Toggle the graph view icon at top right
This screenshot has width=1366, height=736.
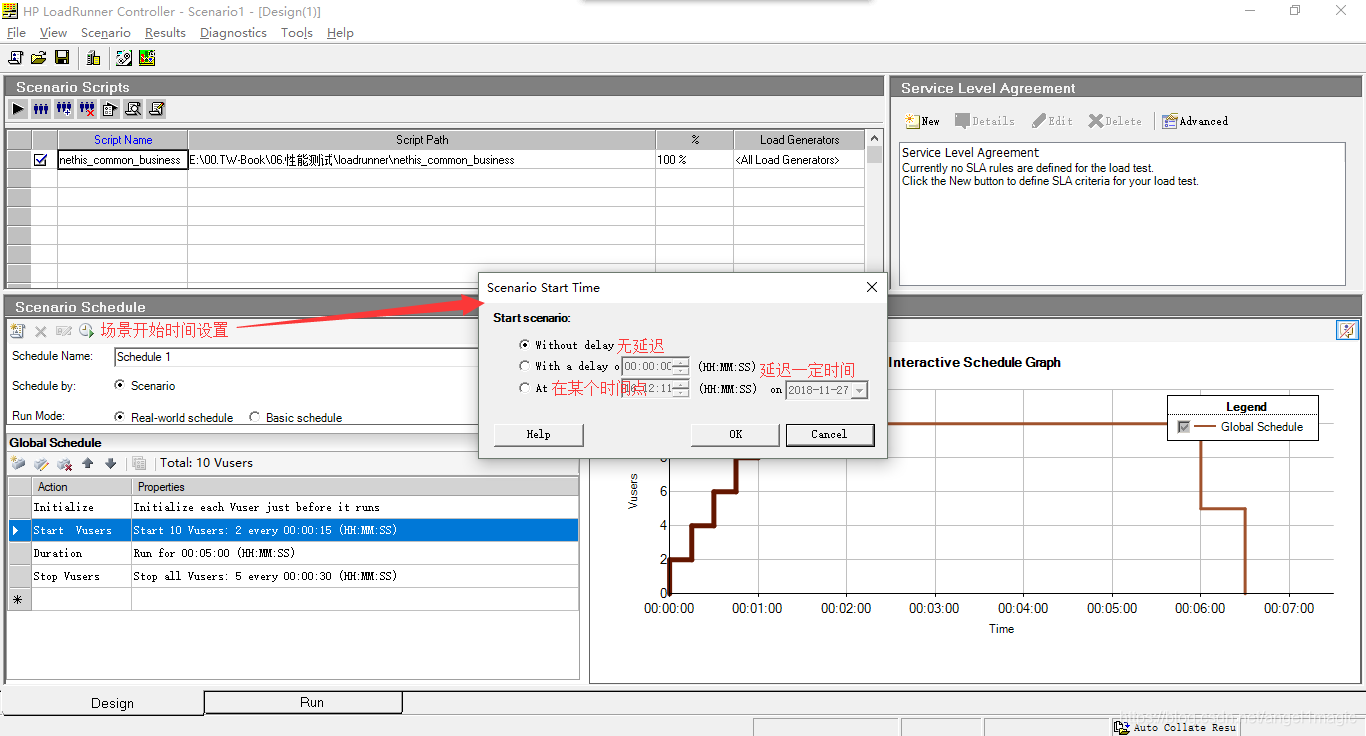point(1348,330)
